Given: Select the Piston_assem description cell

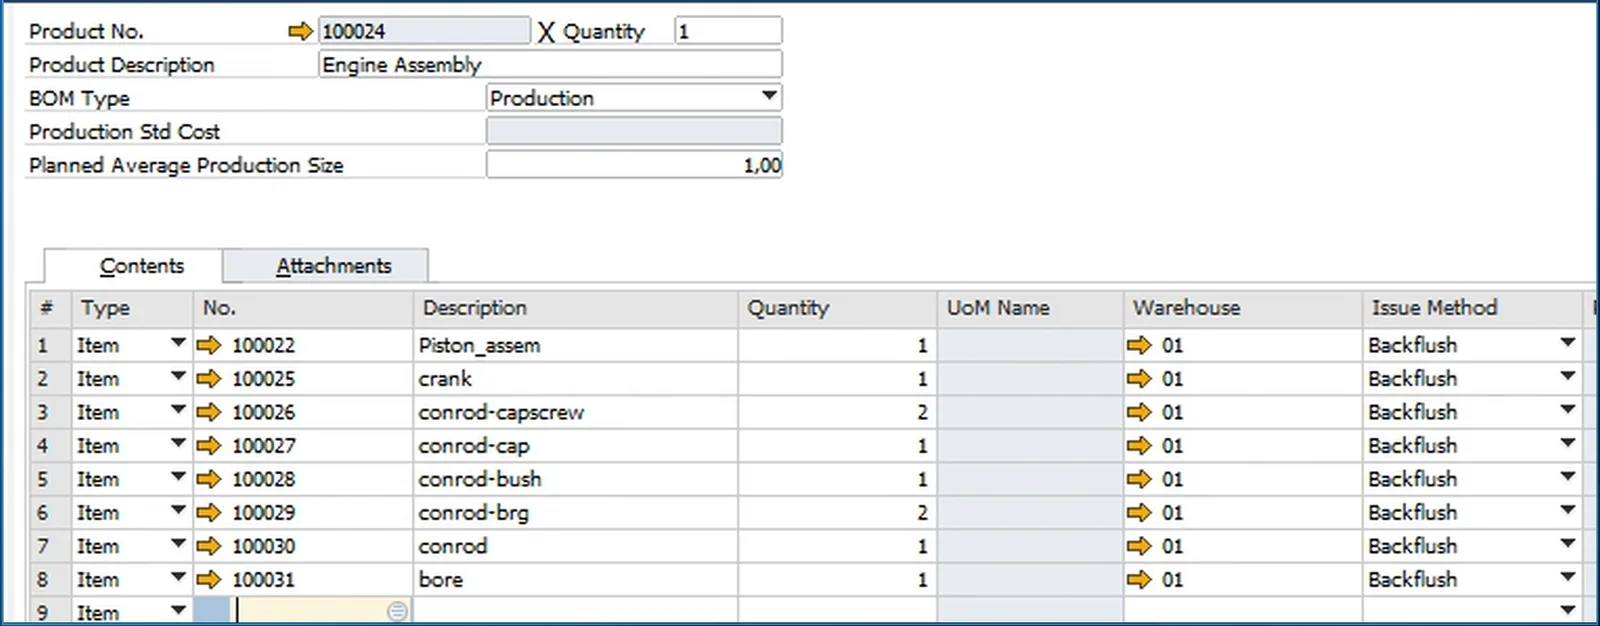Looking at the screenshot, I should pyautogui.click(x=576, y=345).
